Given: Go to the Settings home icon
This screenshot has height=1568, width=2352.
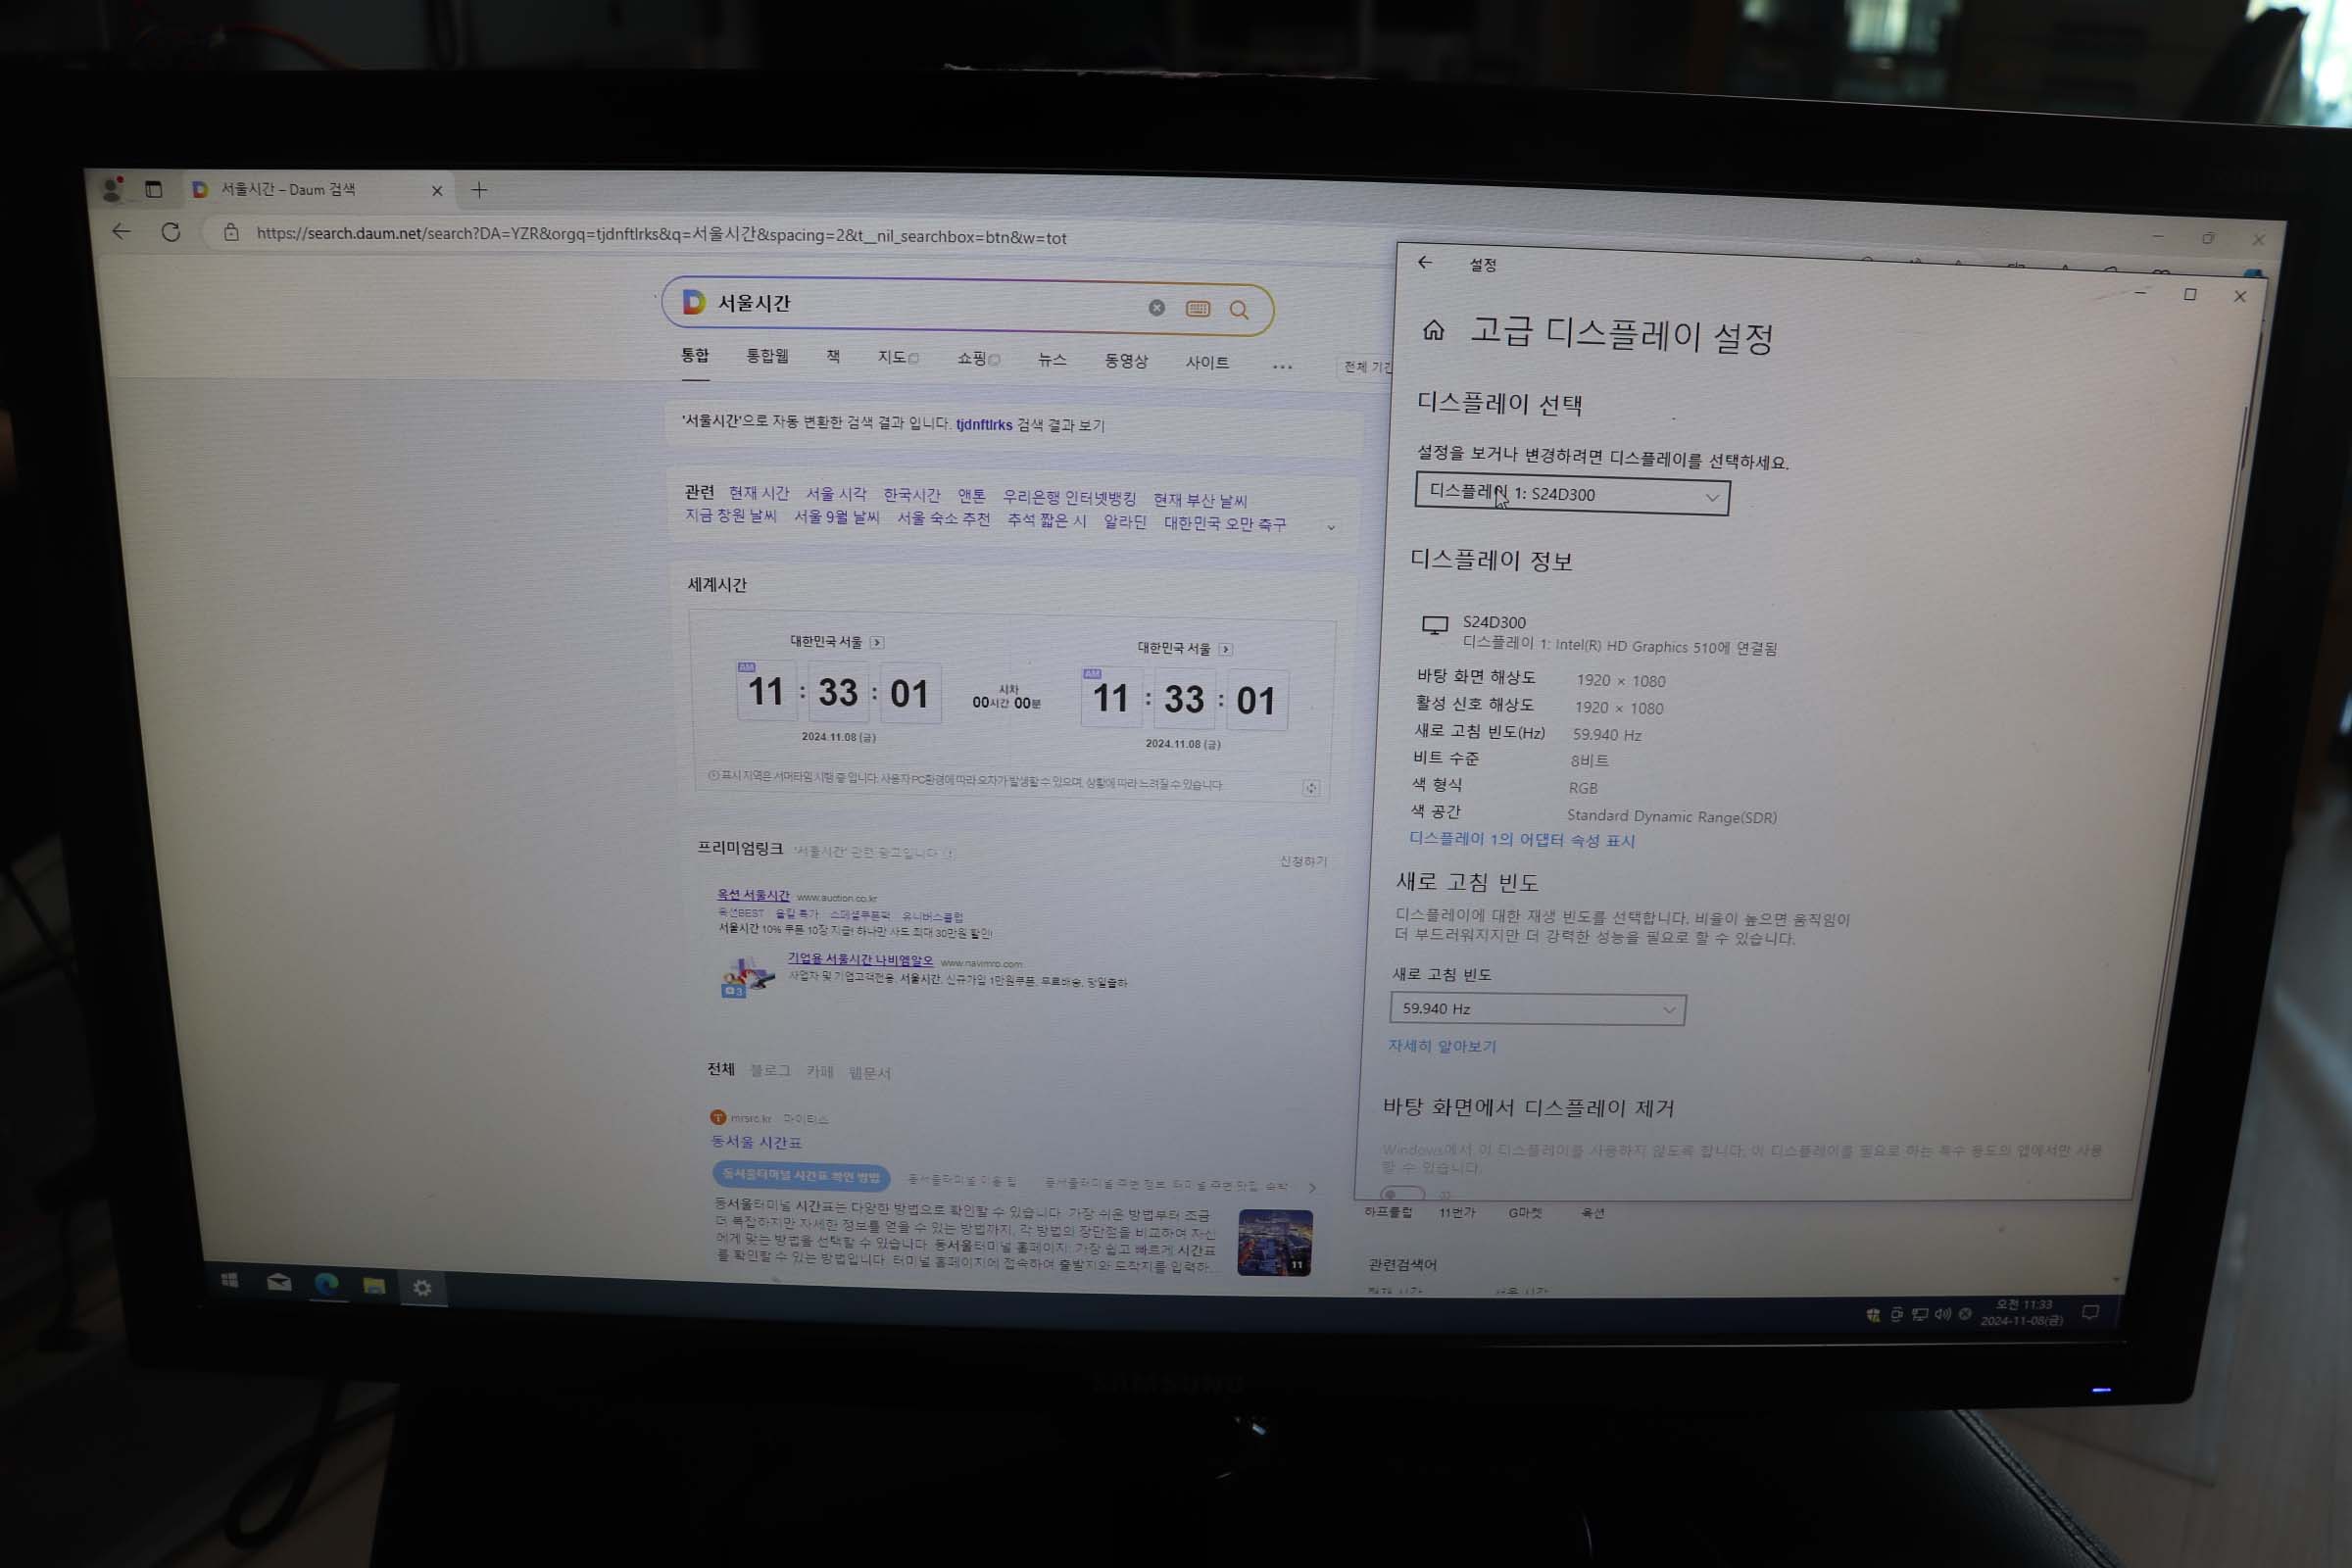Looking at the screenshot, I should pos(1433,330).
